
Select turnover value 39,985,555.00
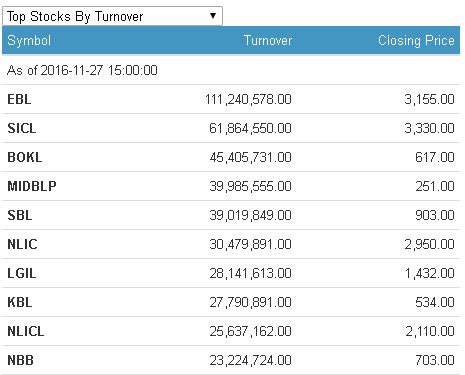click(x=250, y=186)
